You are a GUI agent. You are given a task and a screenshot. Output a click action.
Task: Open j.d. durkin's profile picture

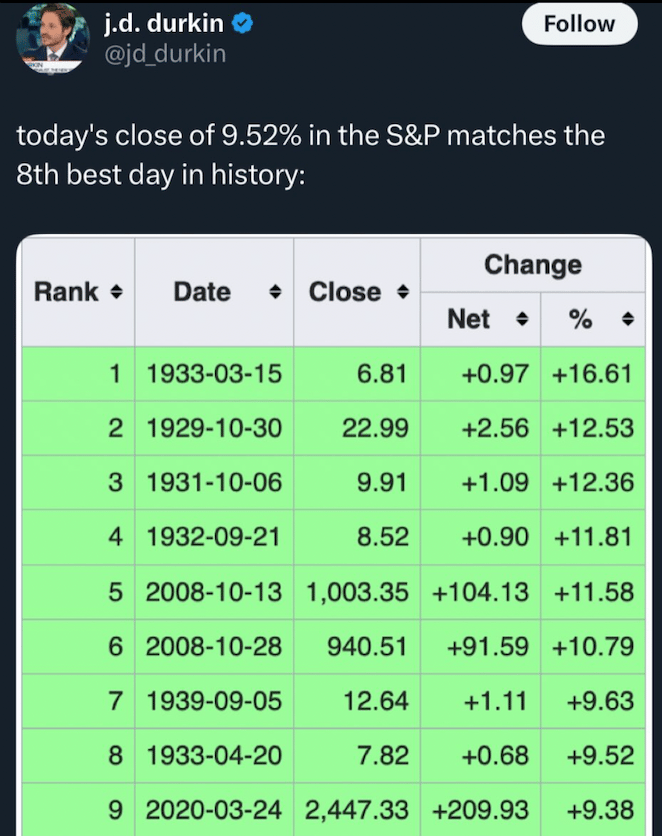tap(52, 38)
